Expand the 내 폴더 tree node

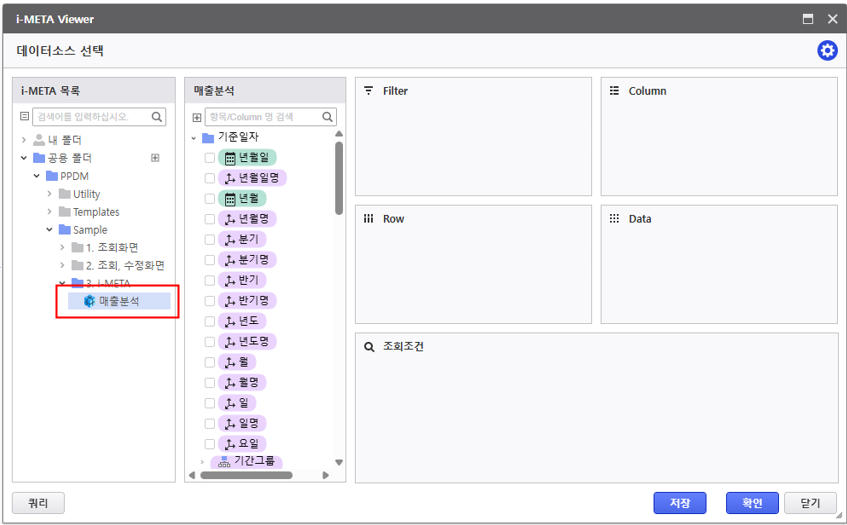coord(24,140)
